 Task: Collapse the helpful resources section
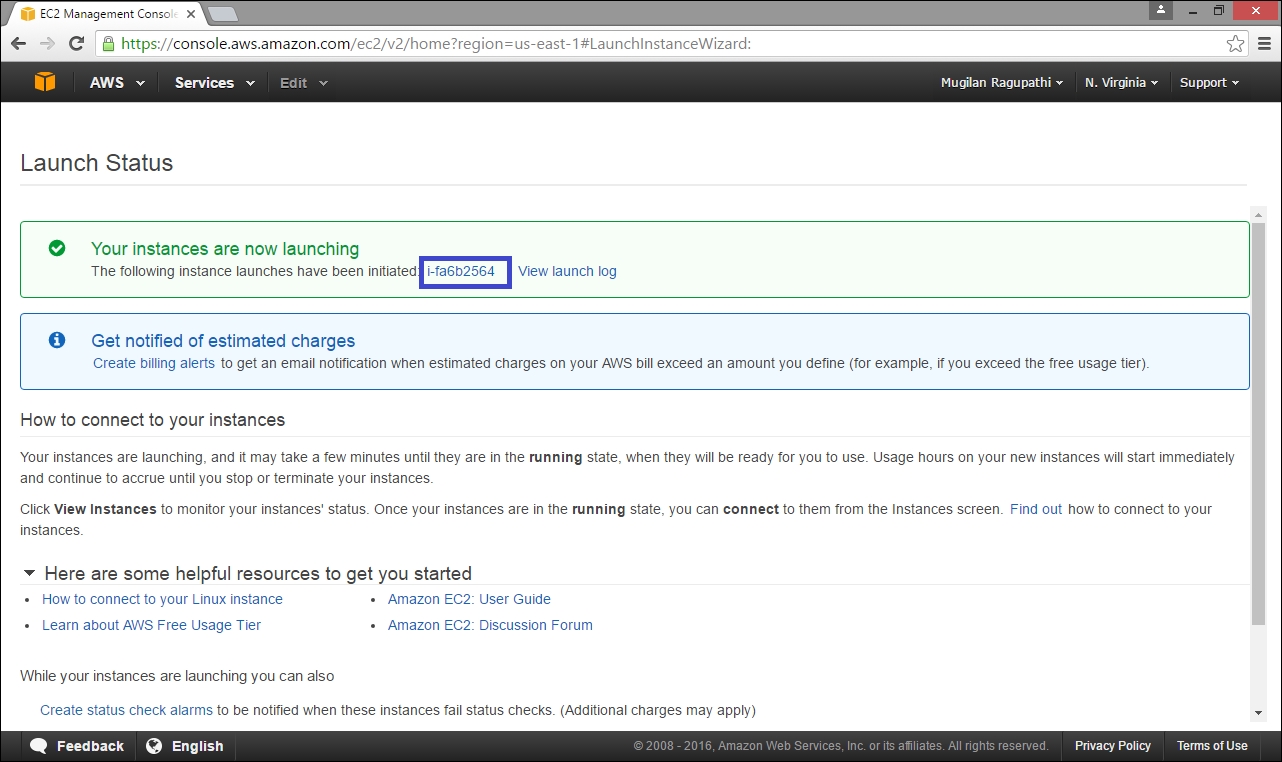tap(29, 574)
